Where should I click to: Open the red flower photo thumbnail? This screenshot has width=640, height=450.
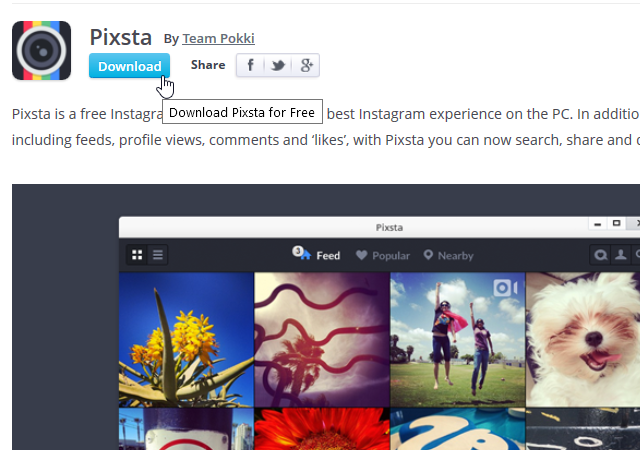pyautogui.click(x=322, y=429)
